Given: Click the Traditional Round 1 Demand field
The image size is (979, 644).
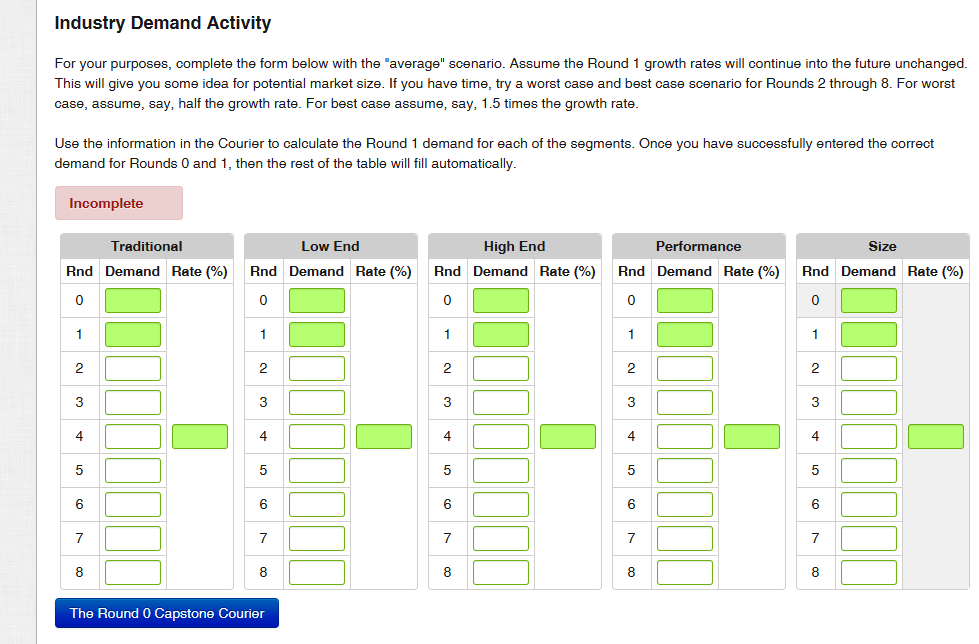Looking at the screenshot, I should coord(132,334).
